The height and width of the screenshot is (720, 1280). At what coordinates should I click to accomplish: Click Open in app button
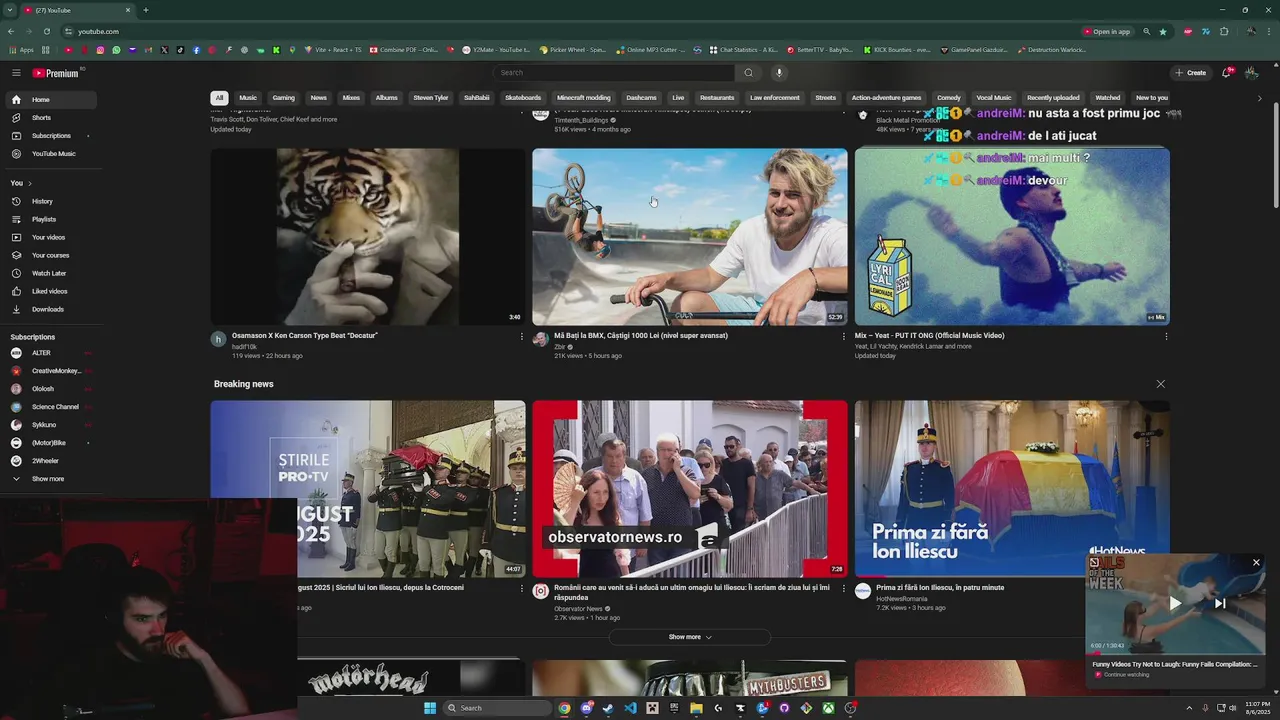(1107, 31)
